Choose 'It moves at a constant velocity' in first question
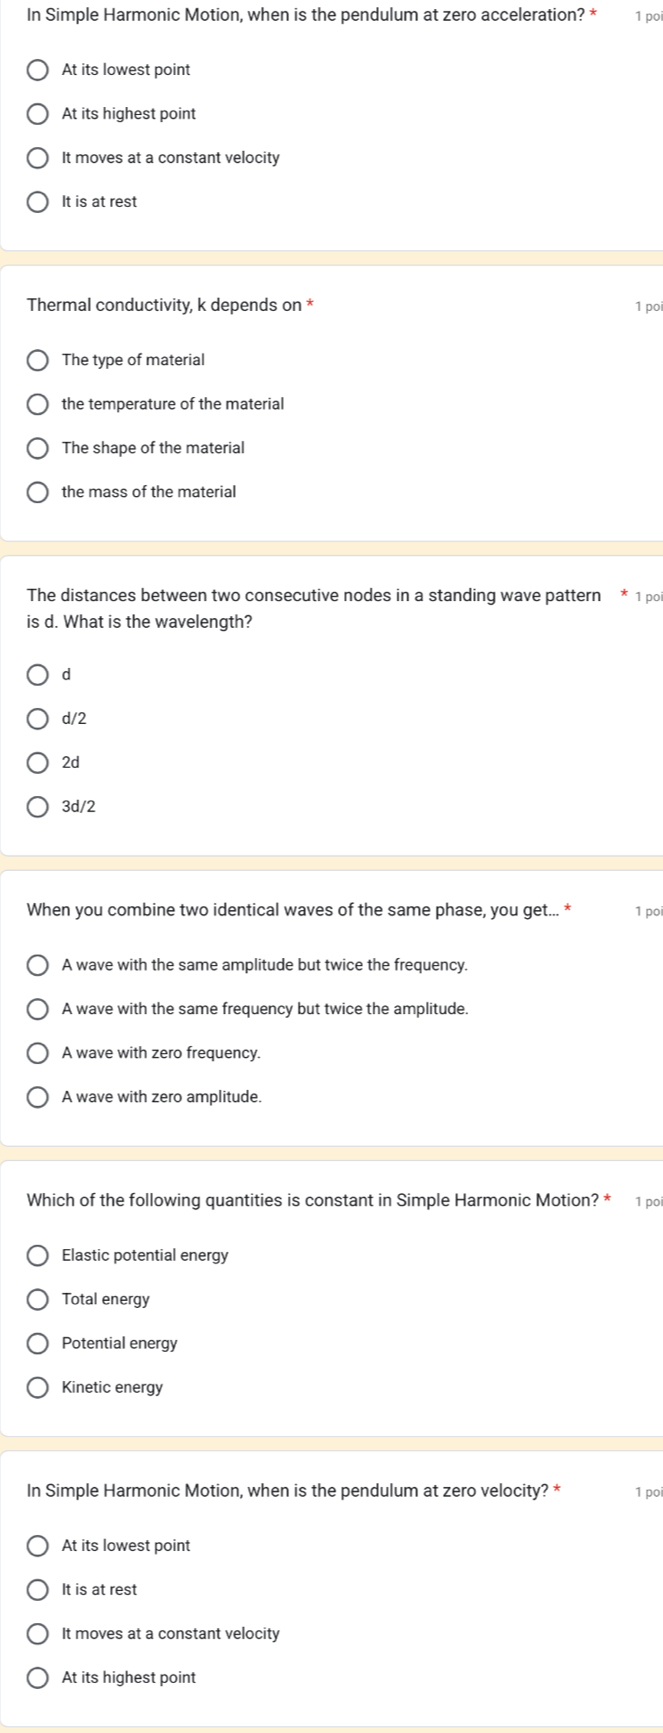The image size is (663, 1733). click(x=37, y=158)
